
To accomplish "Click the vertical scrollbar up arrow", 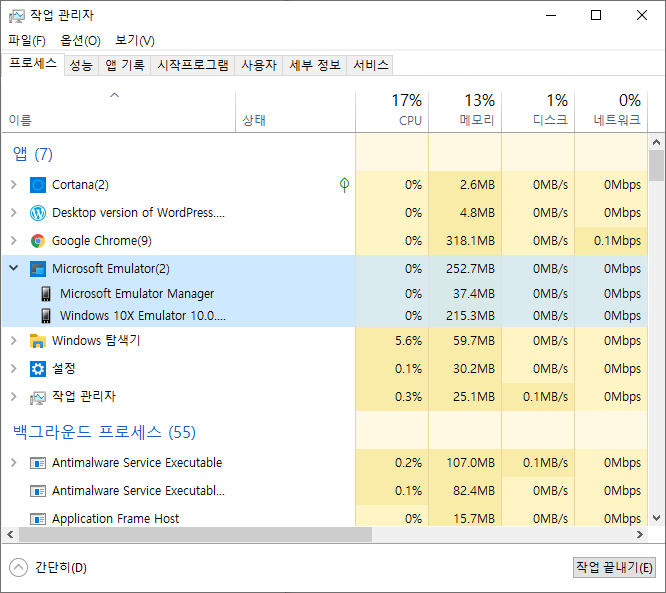I will pyautogui.click(x=657, y=142).
